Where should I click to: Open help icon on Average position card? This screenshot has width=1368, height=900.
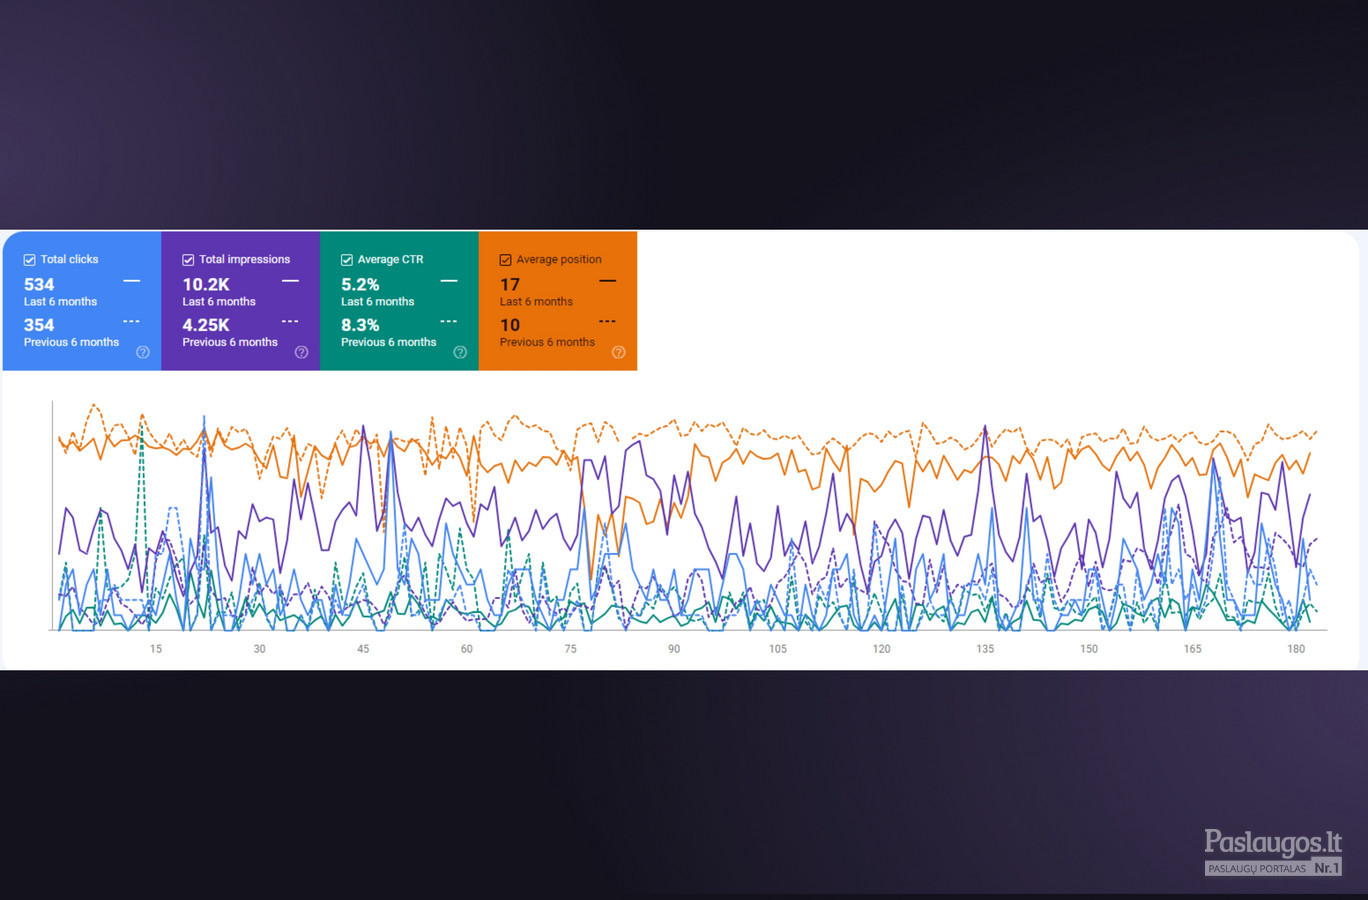pos(618,352)
